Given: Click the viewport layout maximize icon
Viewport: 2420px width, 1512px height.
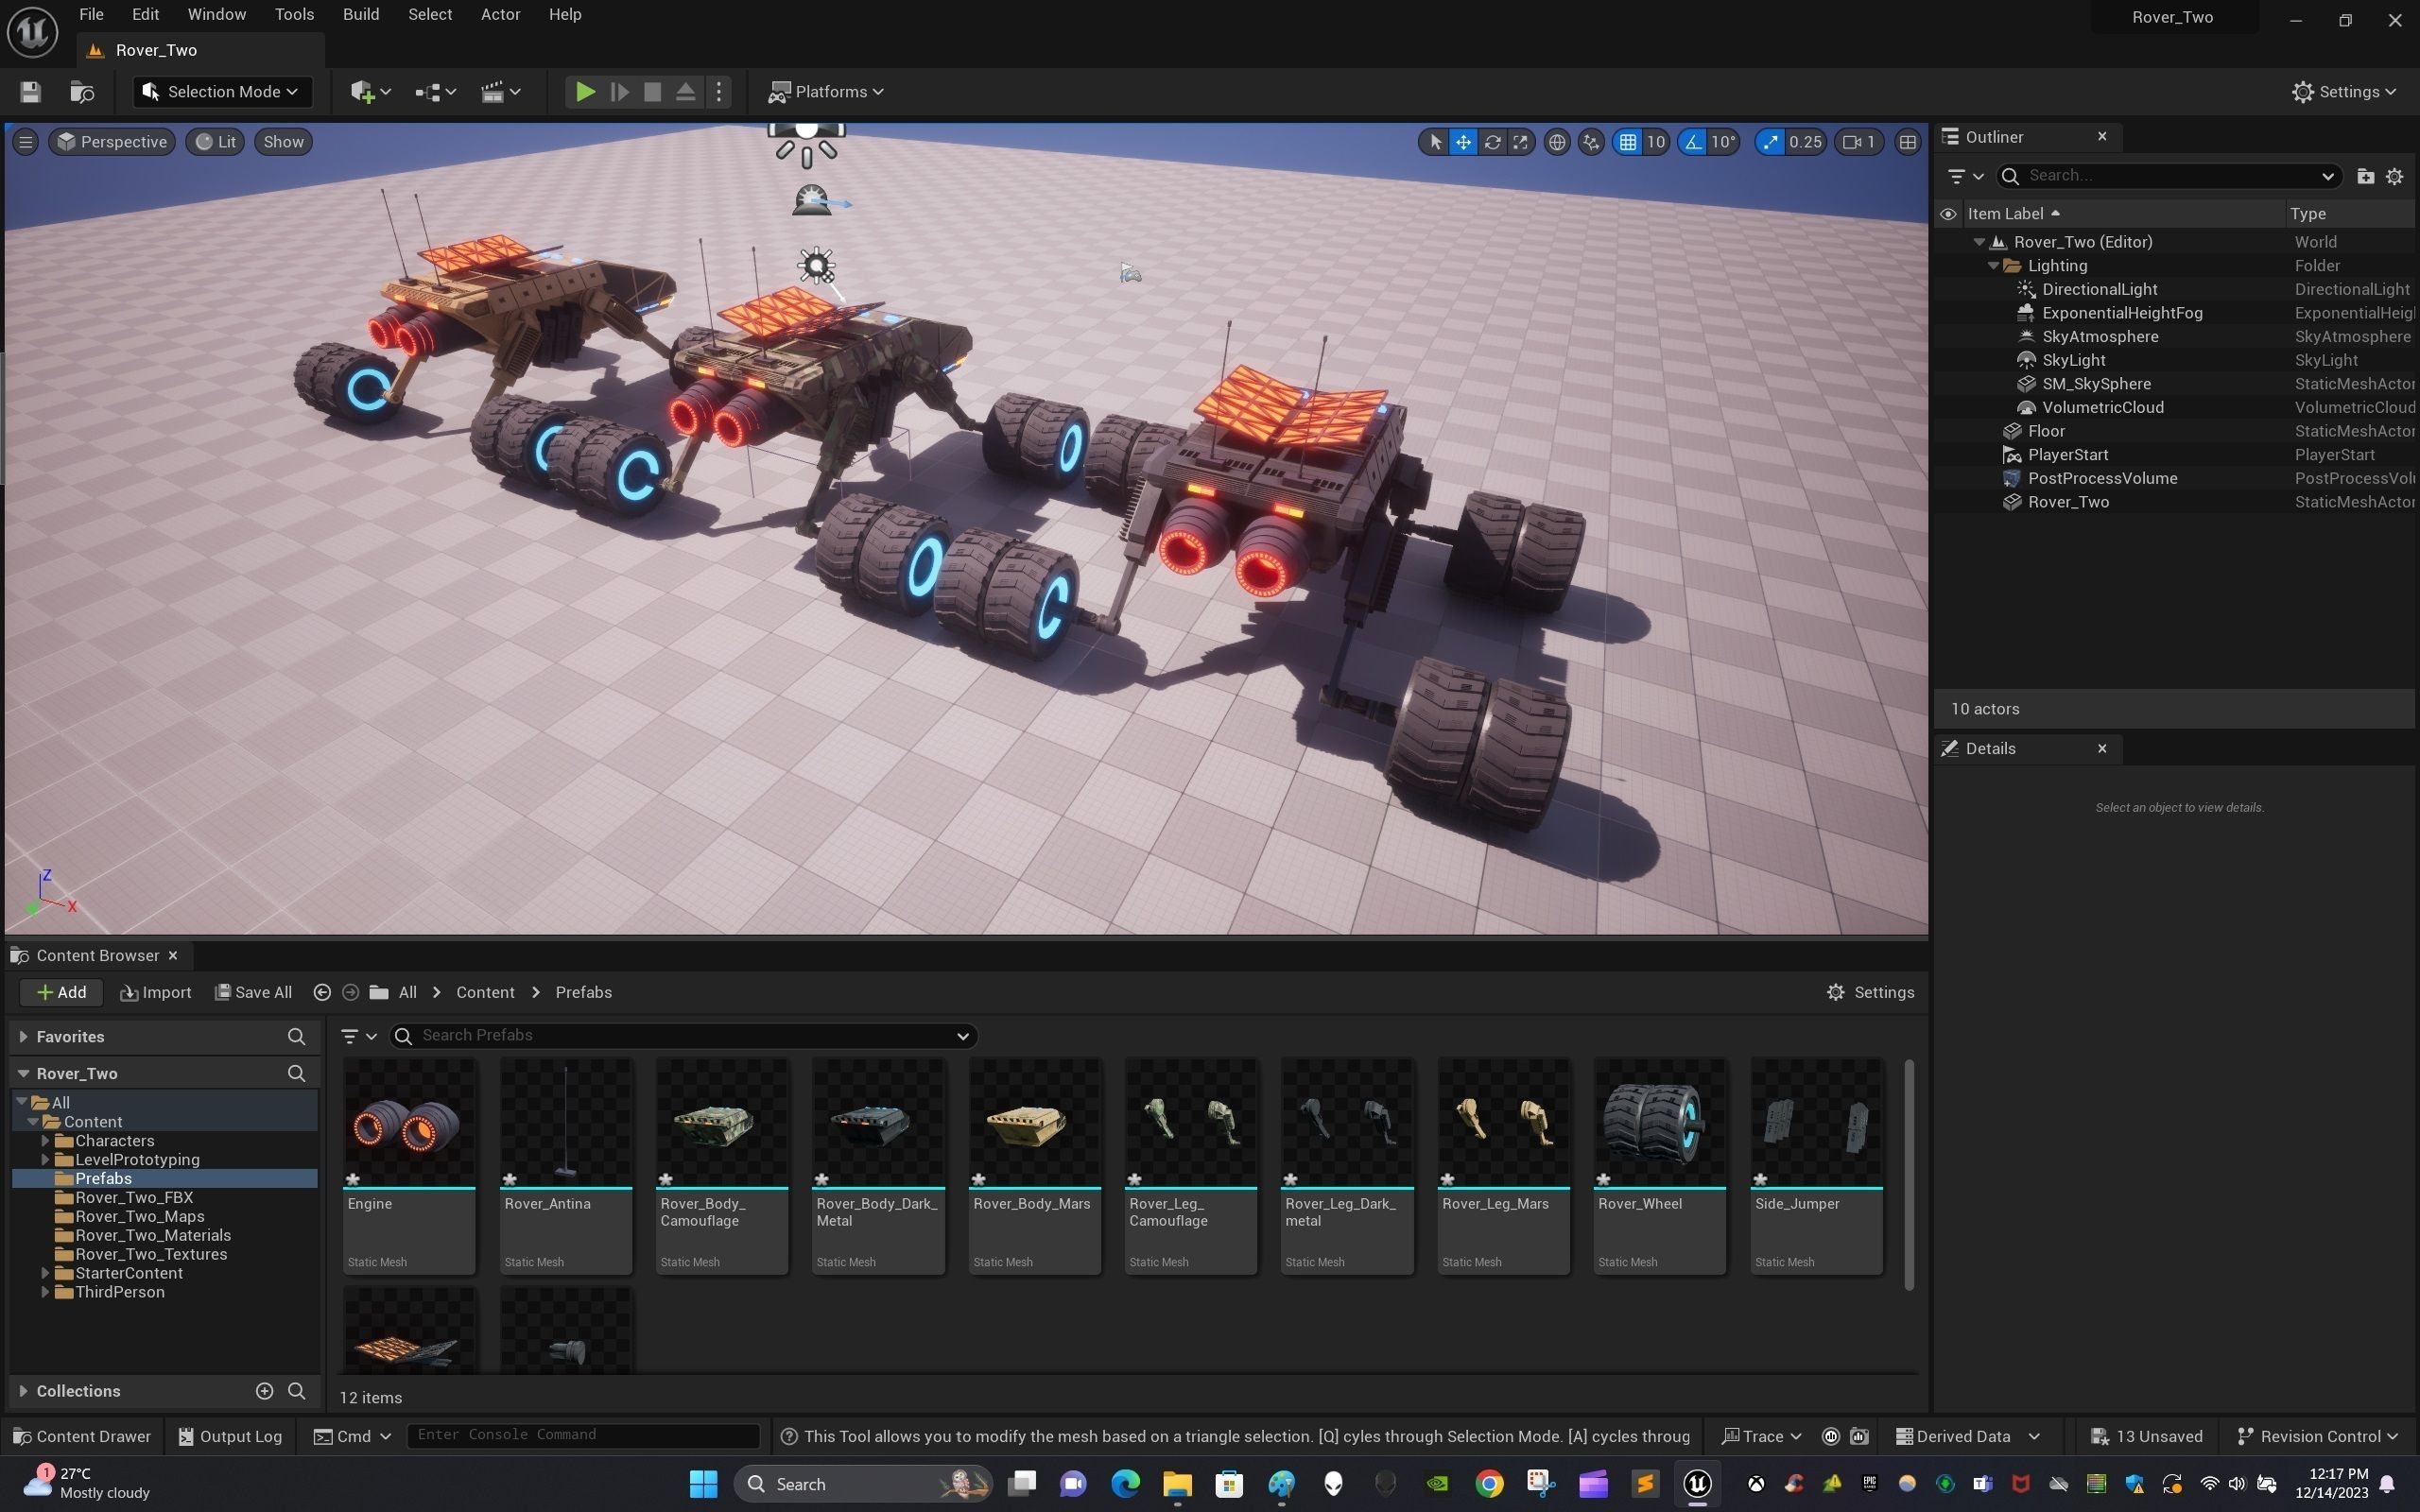Looking at the screenshot, I should tap(1907, 142).
